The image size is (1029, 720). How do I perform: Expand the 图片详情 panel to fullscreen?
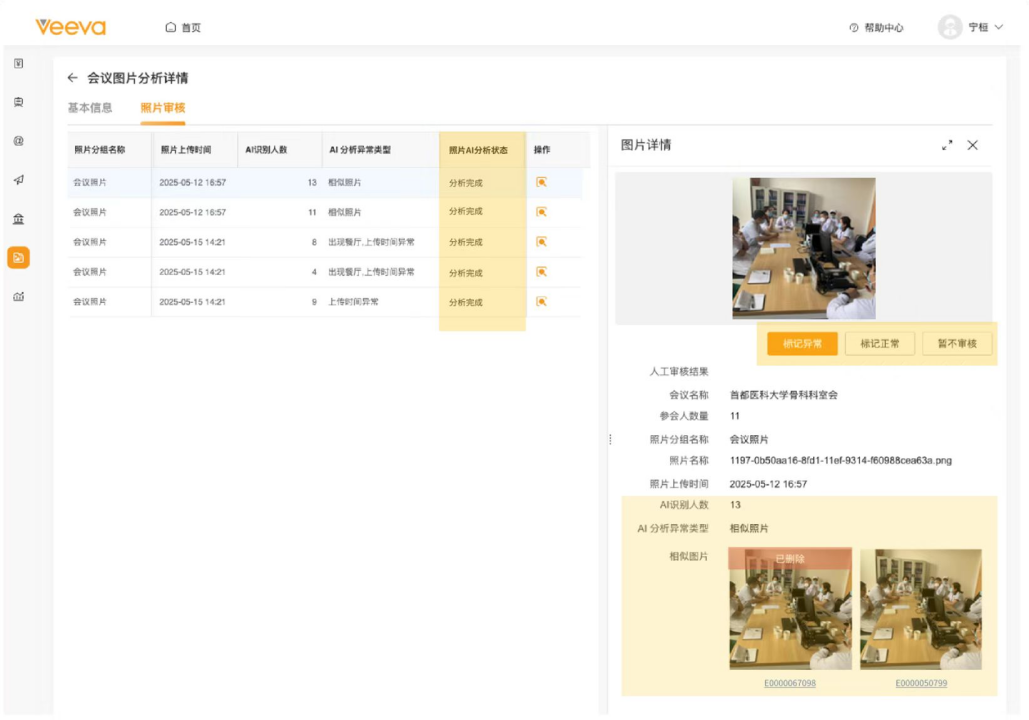pyautogui.click(x=947, y=145)
